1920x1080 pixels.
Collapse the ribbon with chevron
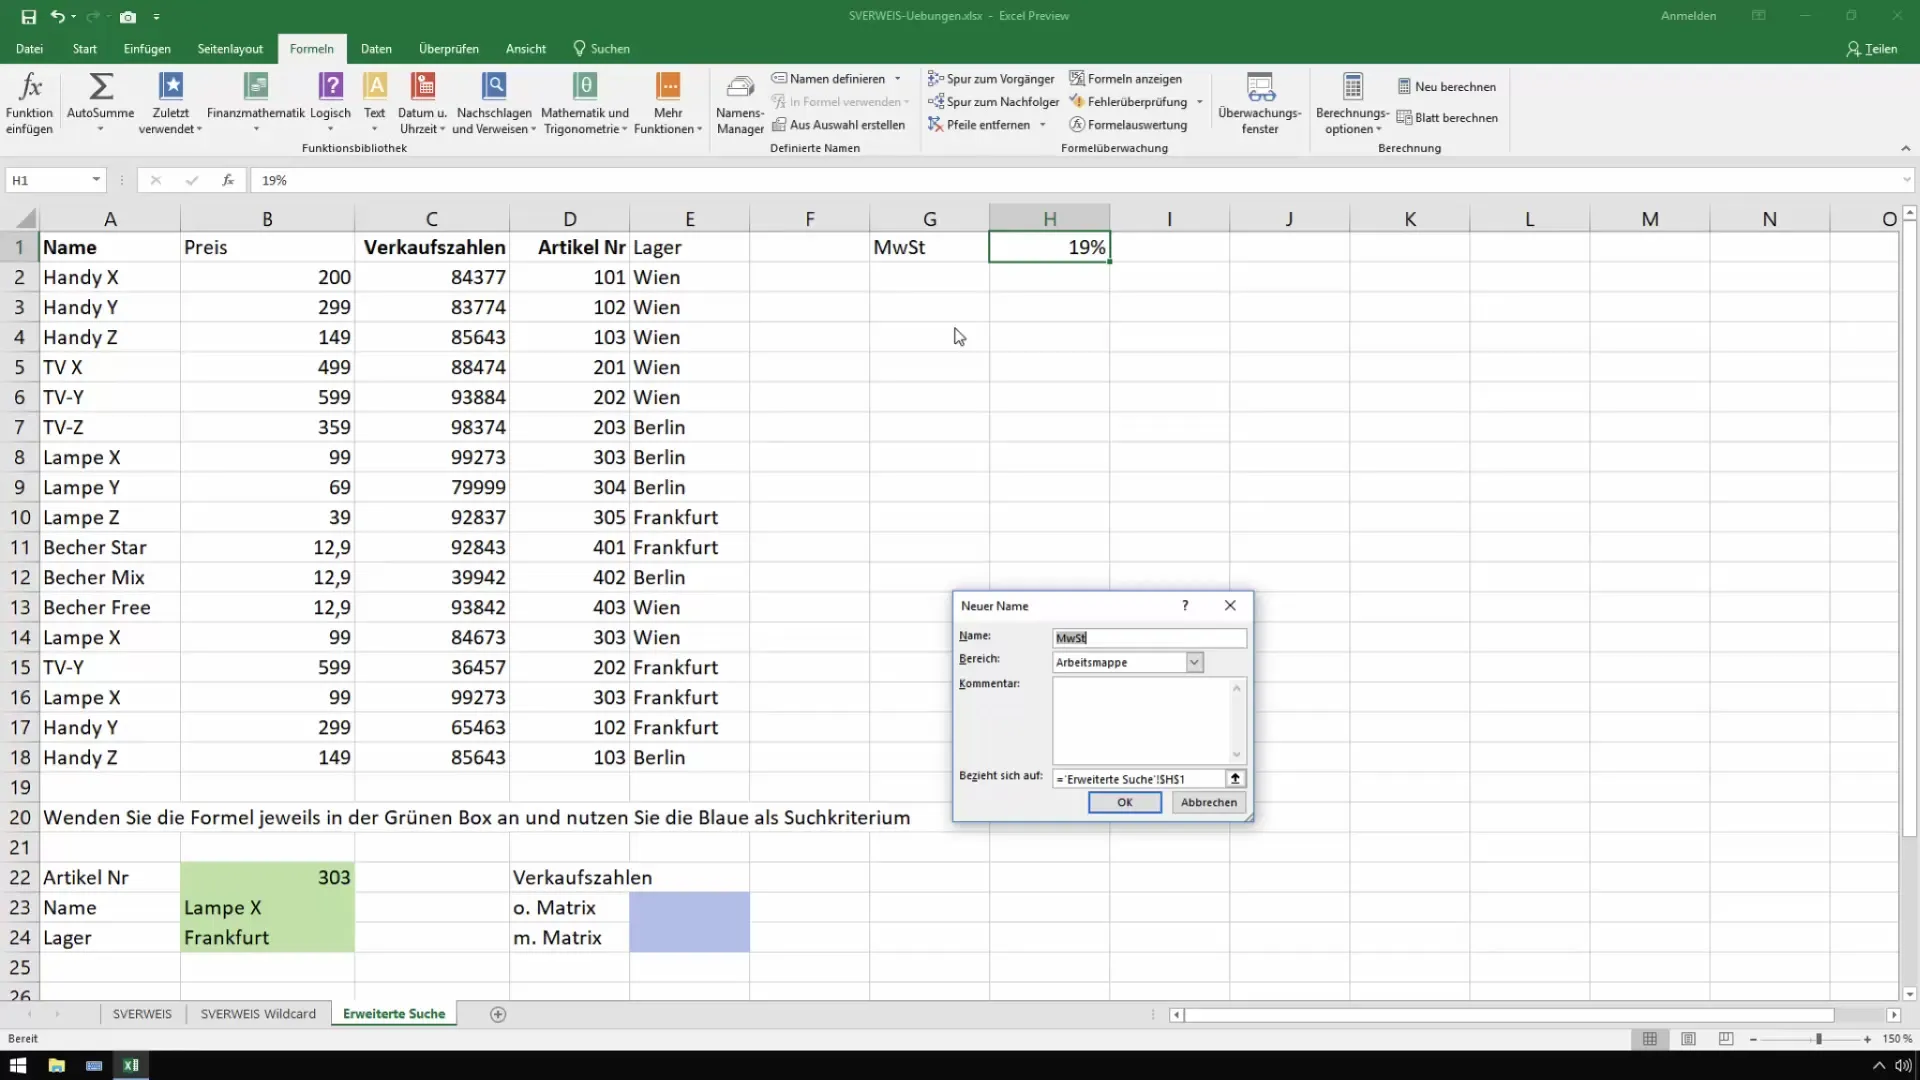coord(1906,148)
